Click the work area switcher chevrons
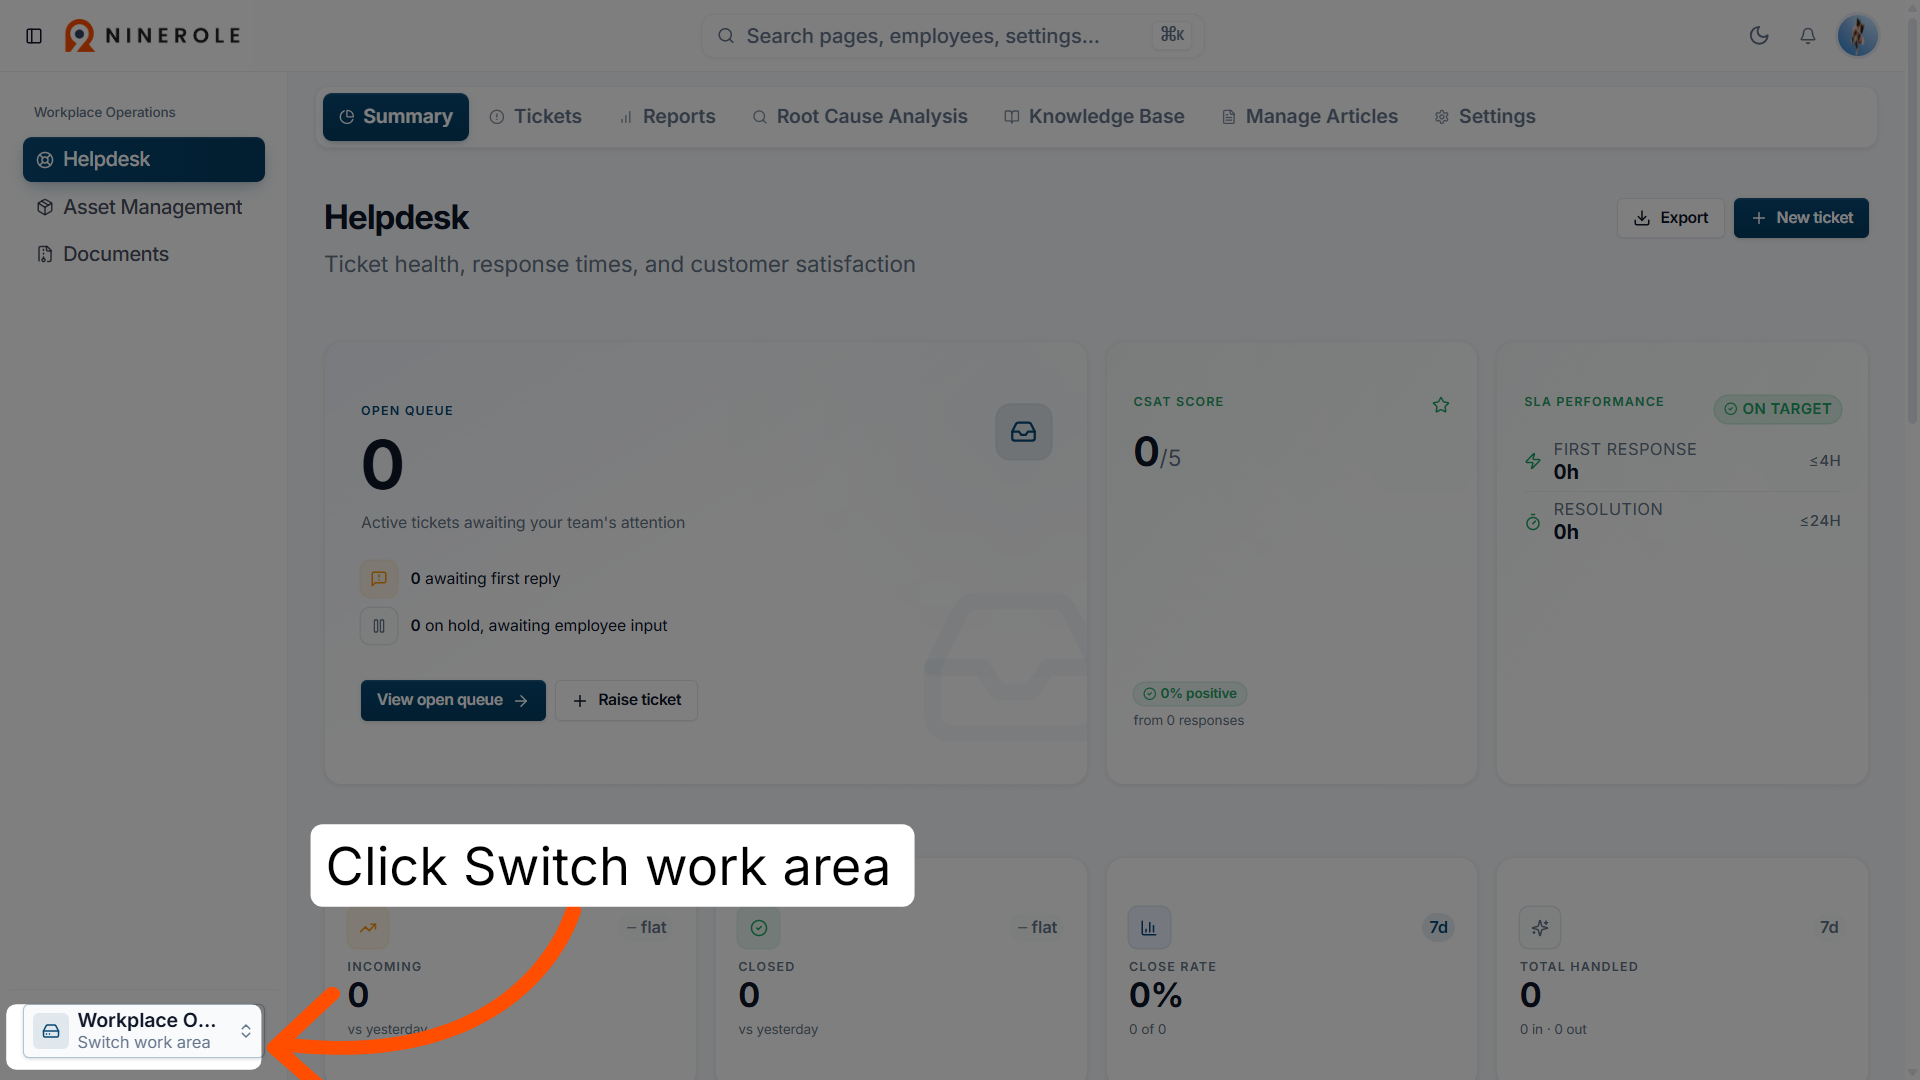This screenshot has height=1080, width=1920. coord(246,1031)
